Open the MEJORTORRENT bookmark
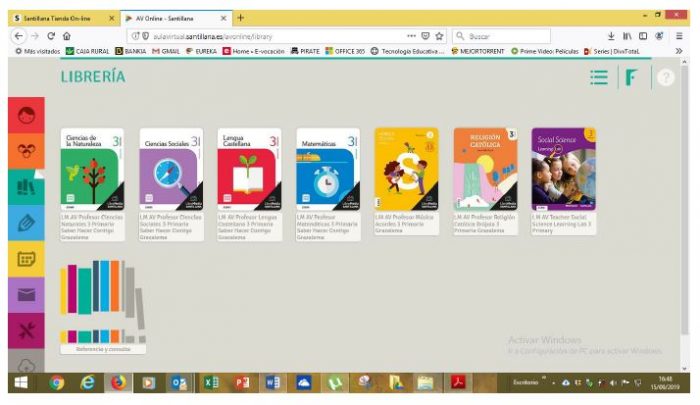This screenshot has height=405, width=700. pos(477,51)
